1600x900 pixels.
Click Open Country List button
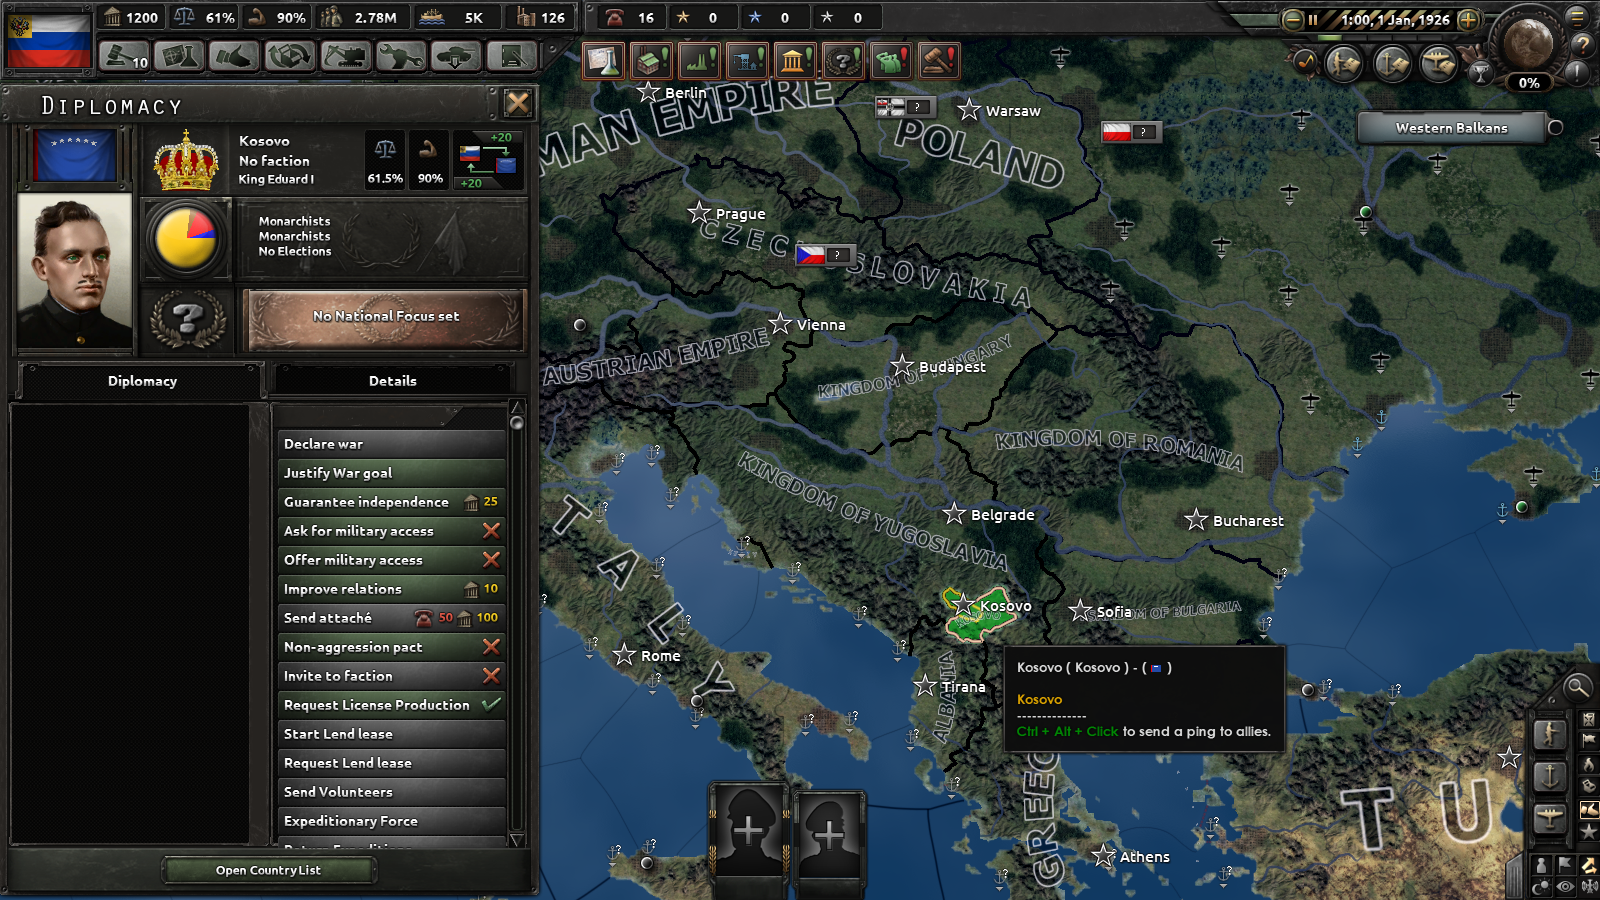point(268,870)
